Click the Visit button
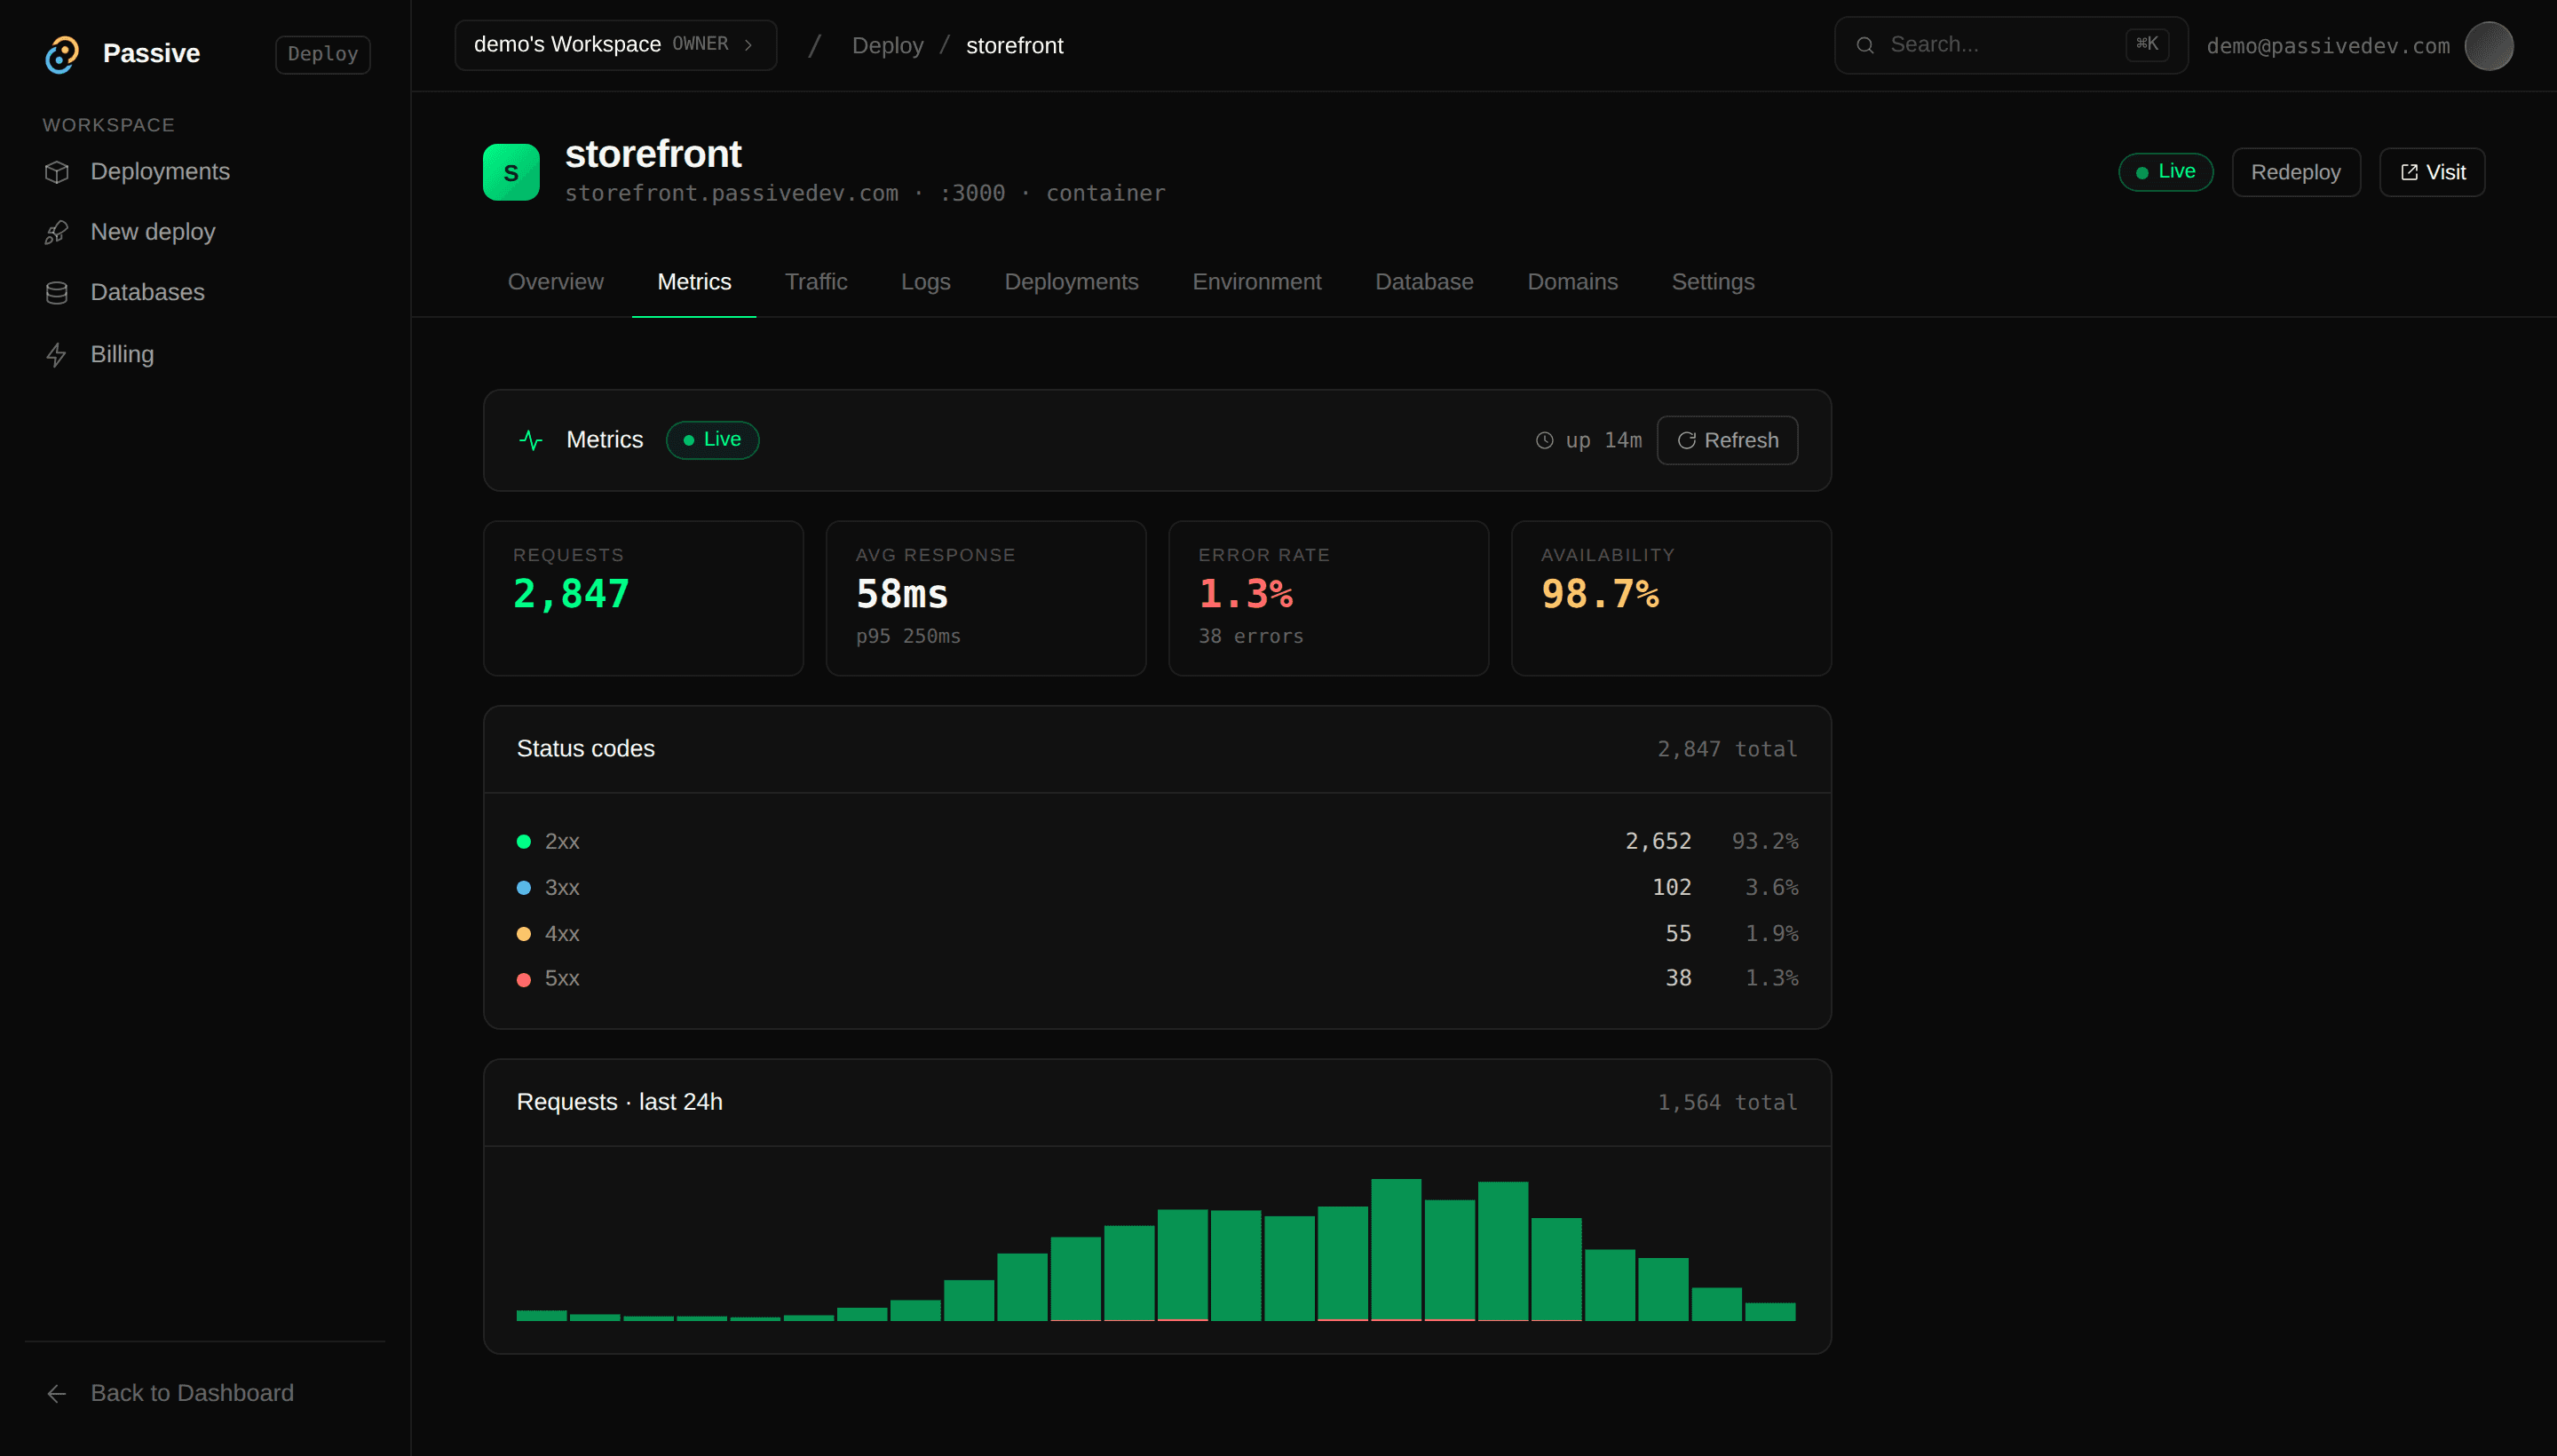Screen dimensions: 2557x1456 (x=2432, y=172)
